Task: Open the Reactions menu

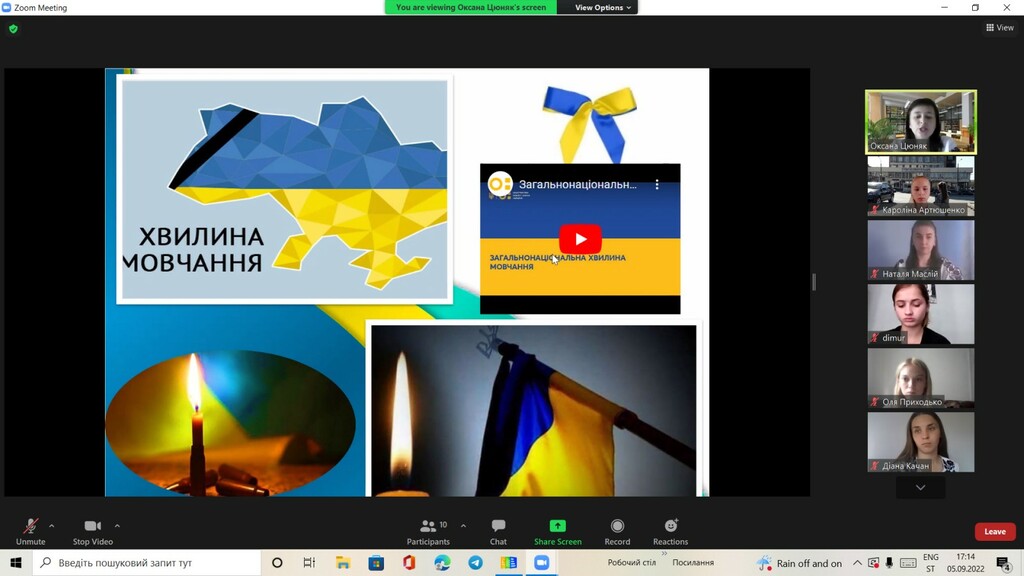Action: [x=670, y=528]
